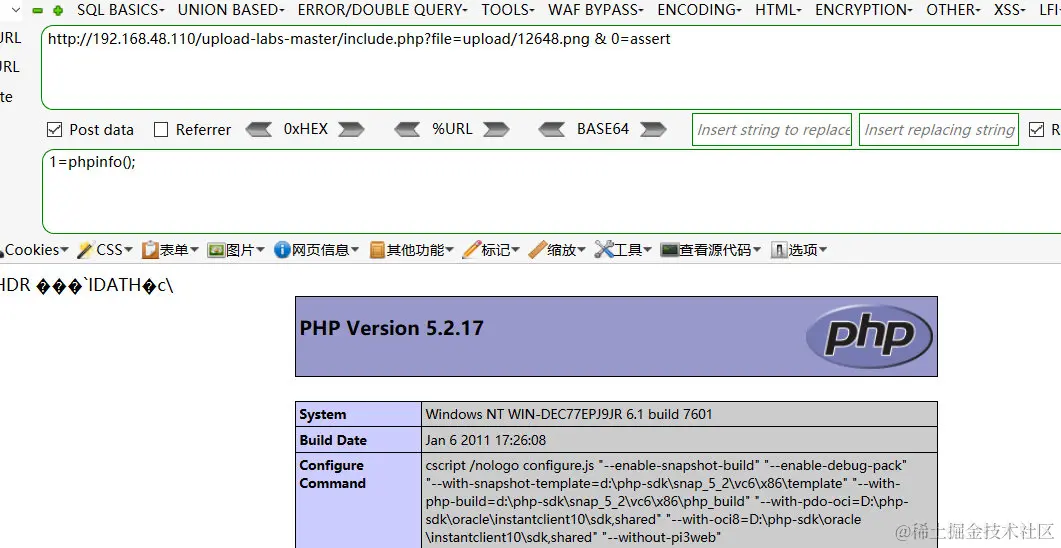Click the Insert replacing string field
The width and height of the screenshot is (1061, 548).
click(939, 129)
